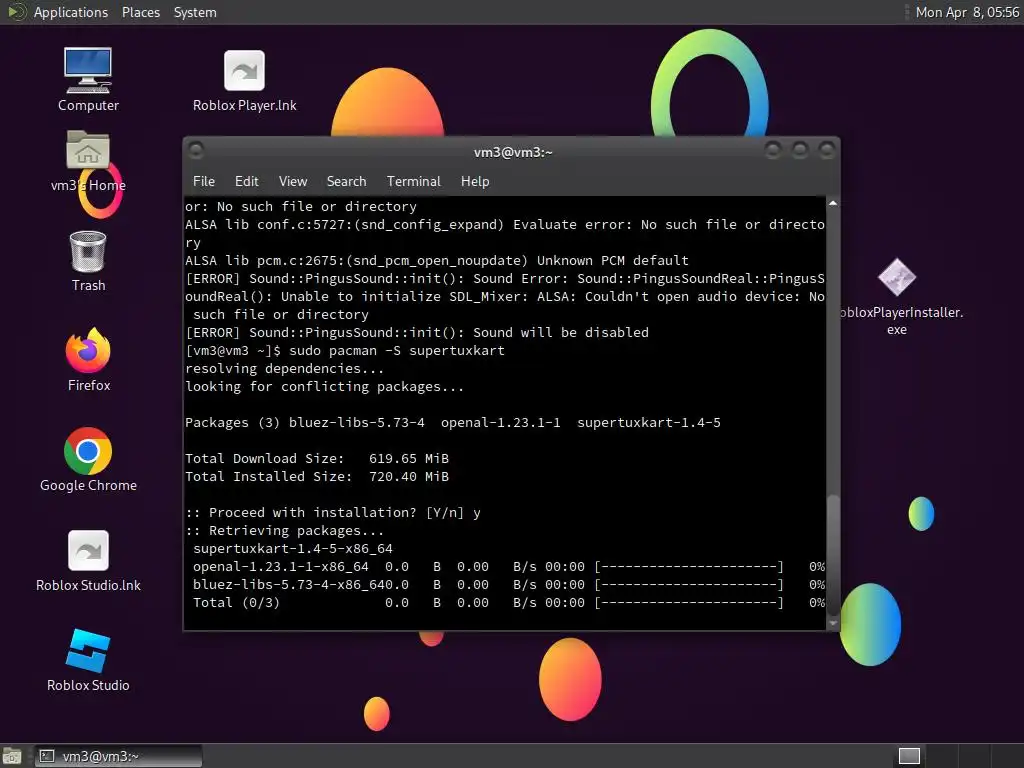Click the Total (0/3) progress bar
Image resolution: width=1024 pixels, height=768 pixels.
click(688, 603)
